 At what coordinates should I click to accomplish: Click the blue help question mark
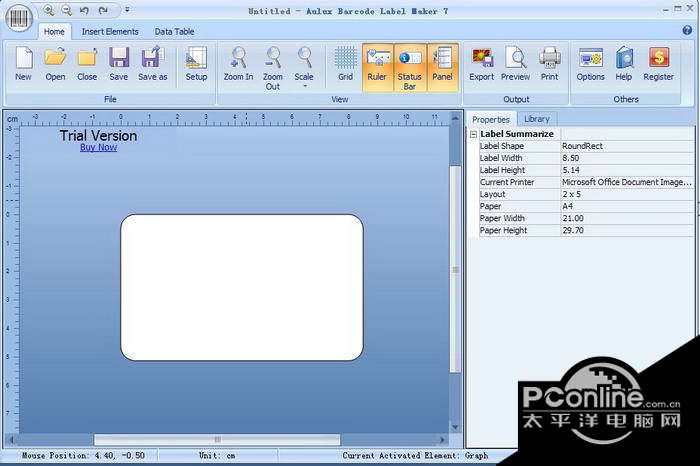[x=687, y=30]
